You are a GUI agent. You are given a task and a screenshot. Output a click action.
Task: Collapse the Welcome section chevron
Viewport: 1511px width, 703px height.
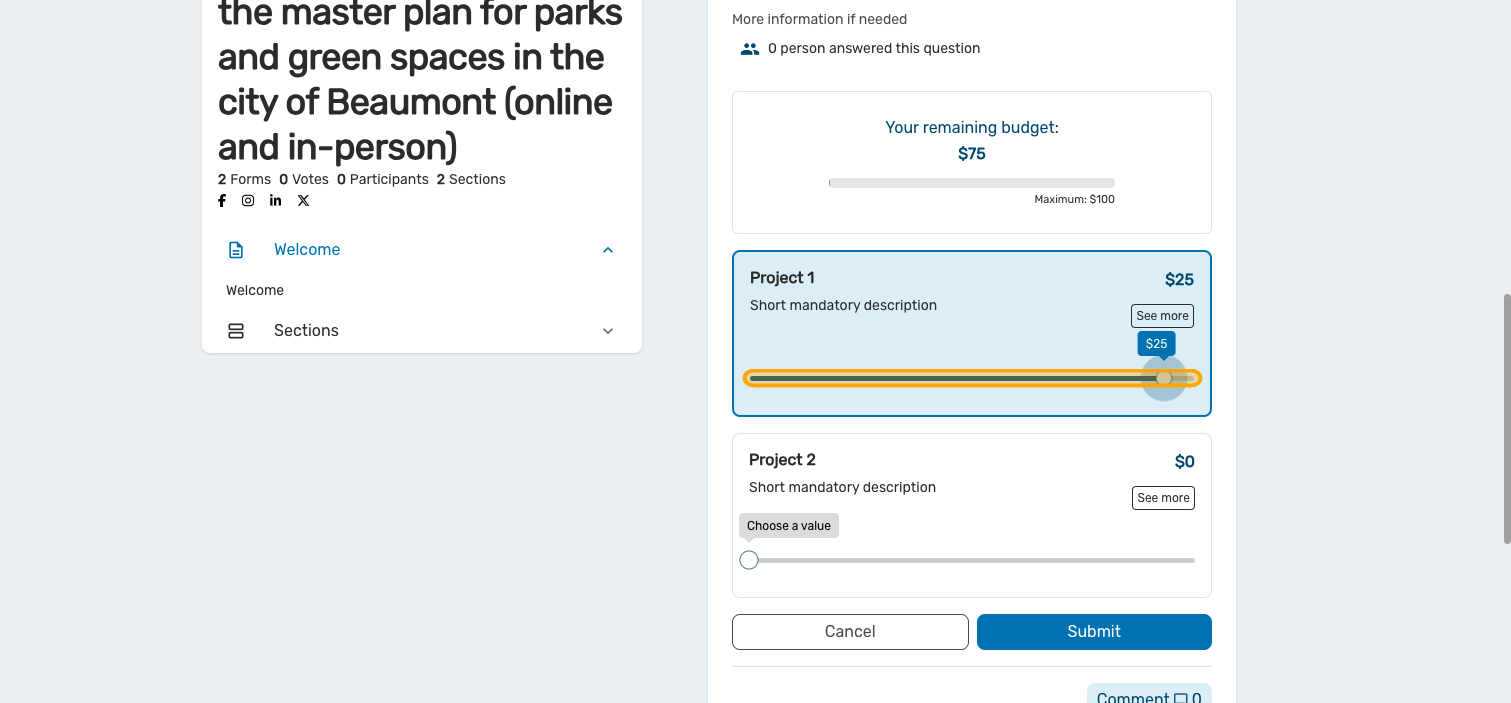608,250
